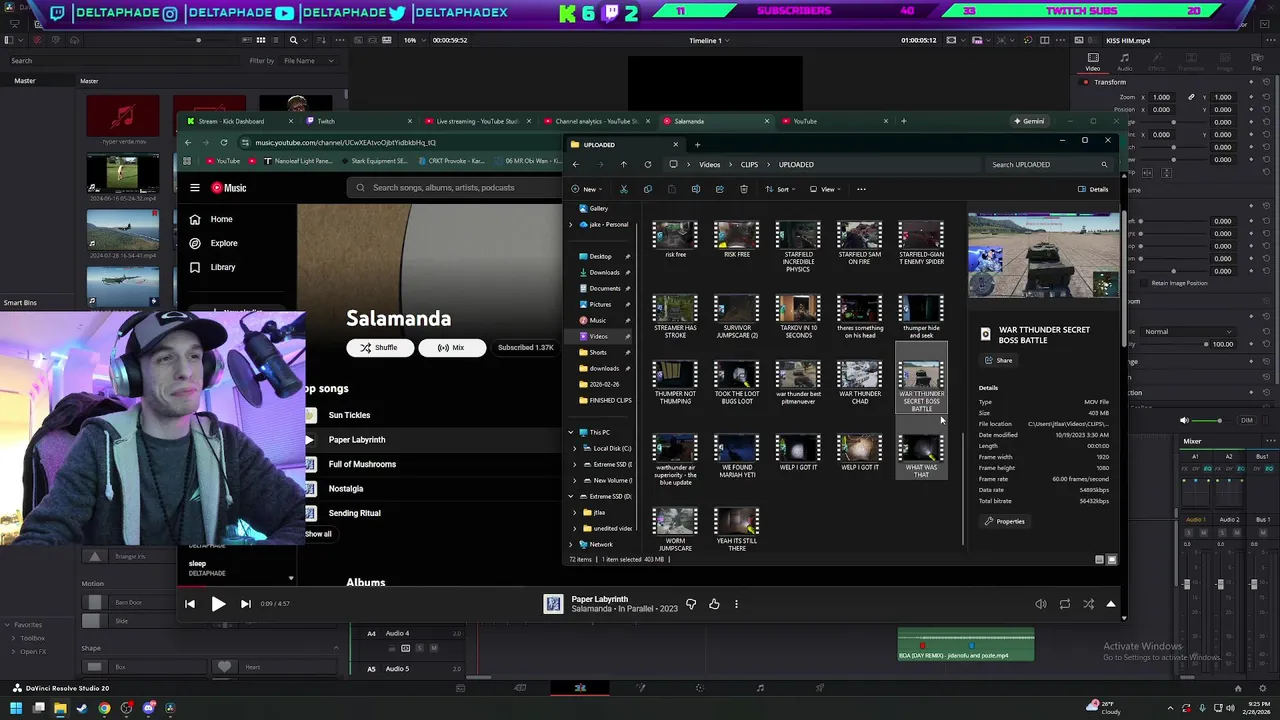Go to previous track in YouTube Music
The width and height of the screenshot is (1280, 720).
click(190, 604)
